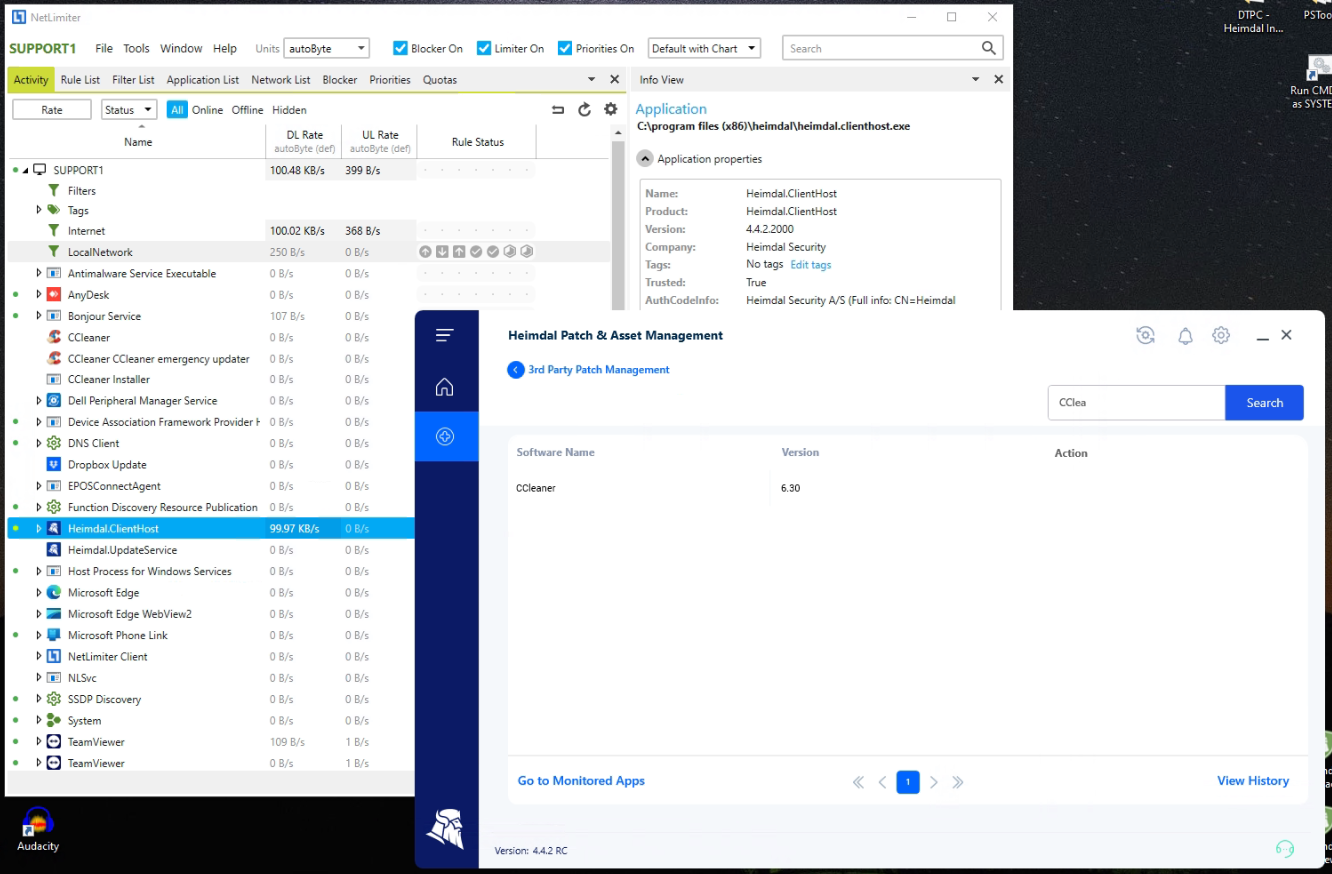
Task: Click the Edit tags link
Action: point(811,265)
